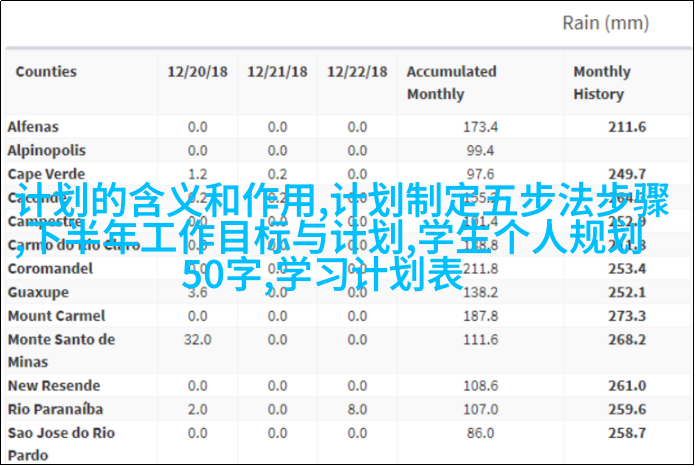
Task: Click the Guaxupe county name
Action: coord(38,292)
